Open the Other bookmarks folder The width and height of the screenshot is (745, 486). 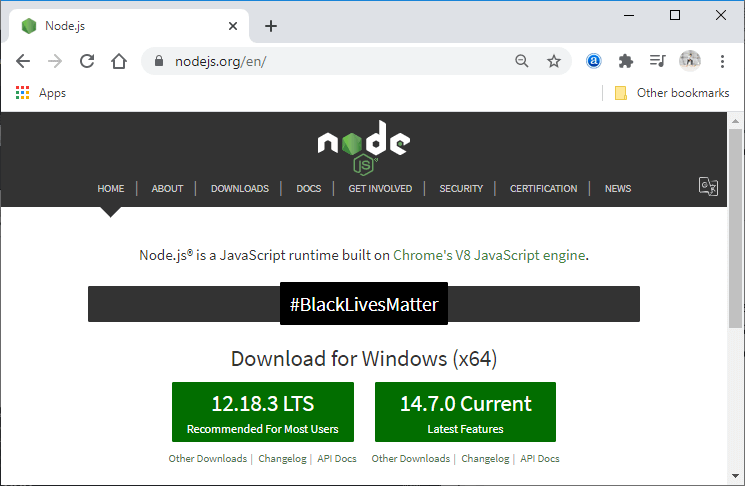[x=672, y=93]
